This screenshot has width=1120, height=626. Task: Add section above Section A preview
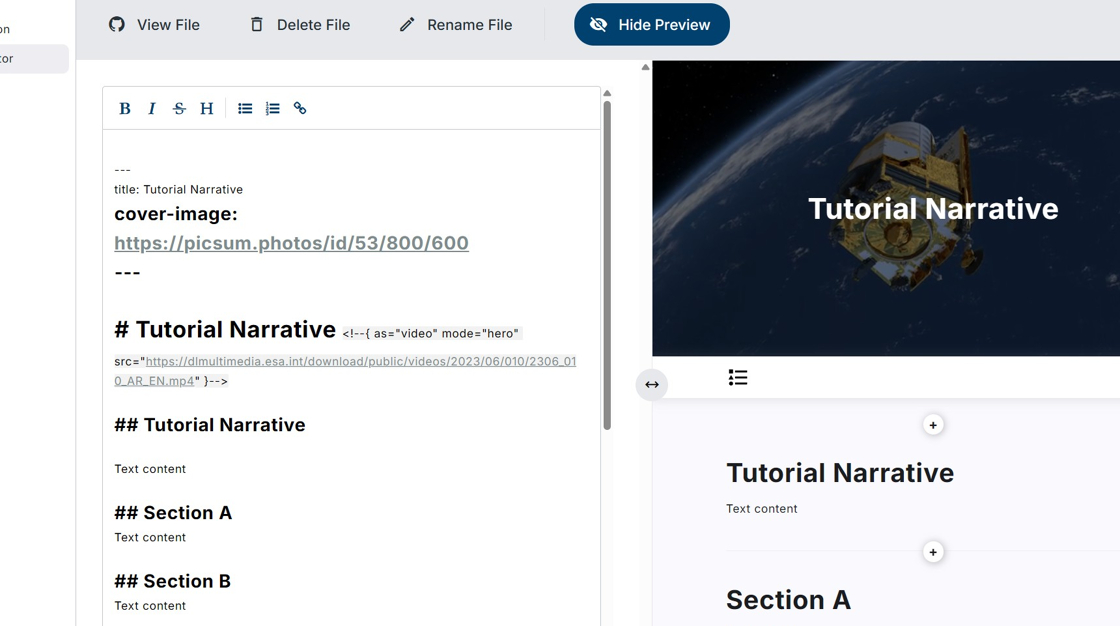click(x=933, y=552)
